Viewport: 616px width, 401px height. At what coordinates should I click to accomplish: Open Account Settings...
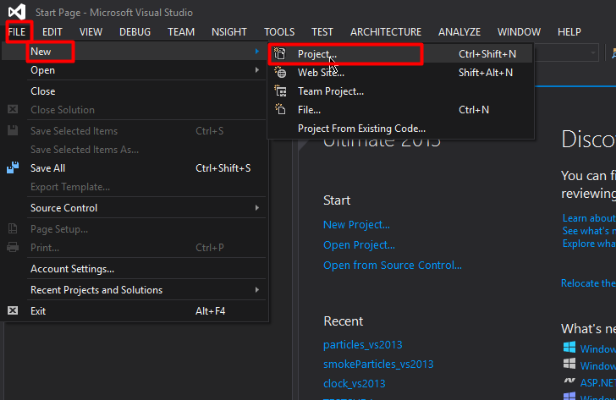[134, 269]
